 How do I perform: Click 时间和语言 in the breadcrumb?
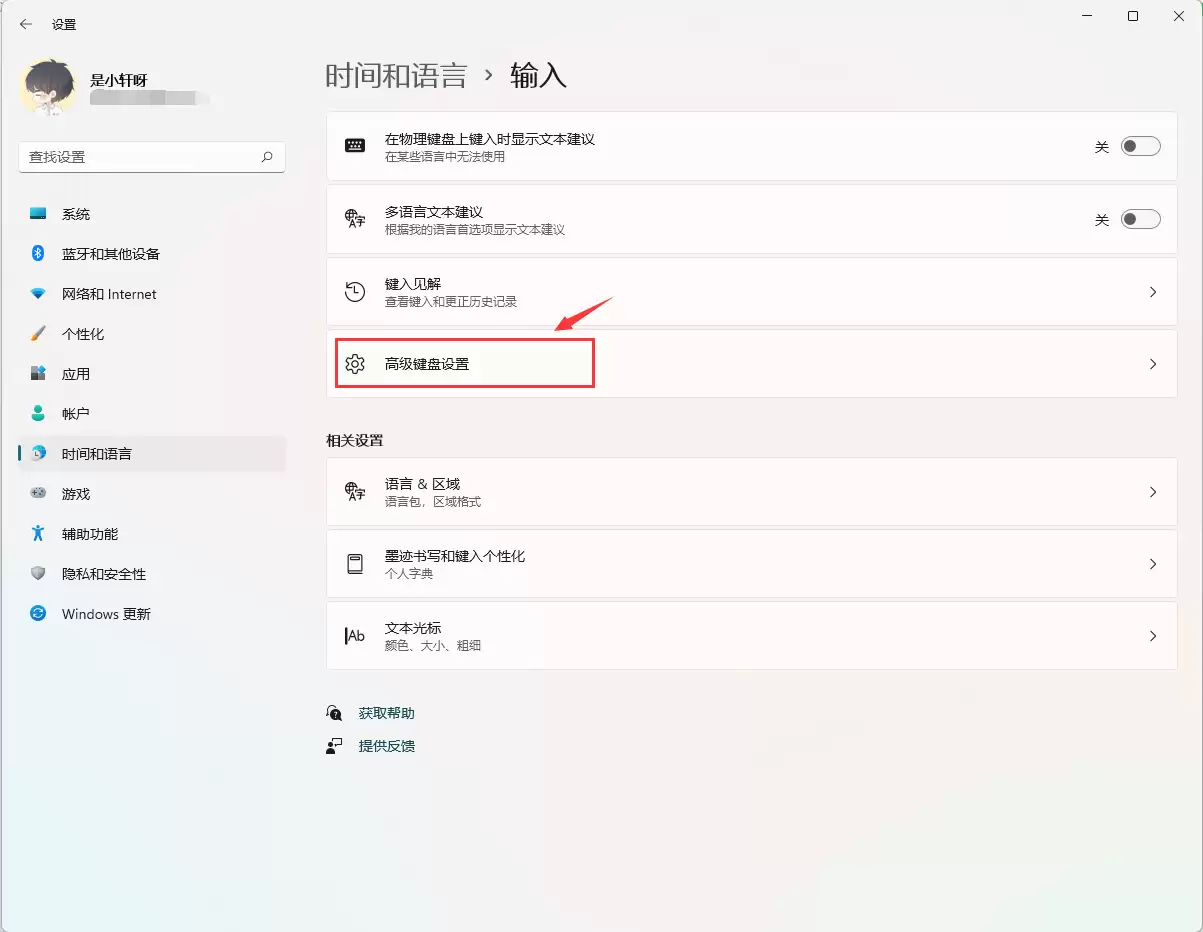click(397, 75)
